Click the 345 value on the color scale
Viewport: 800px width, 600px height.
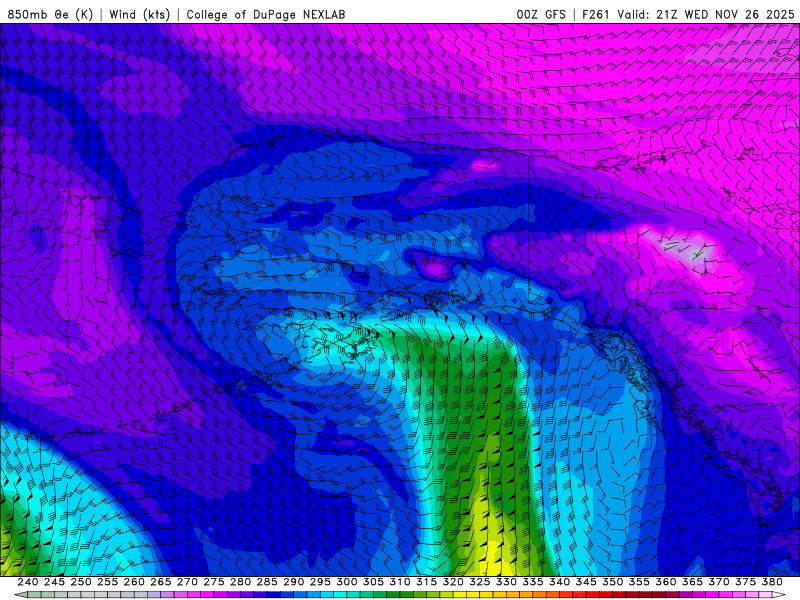click(586, 582)
